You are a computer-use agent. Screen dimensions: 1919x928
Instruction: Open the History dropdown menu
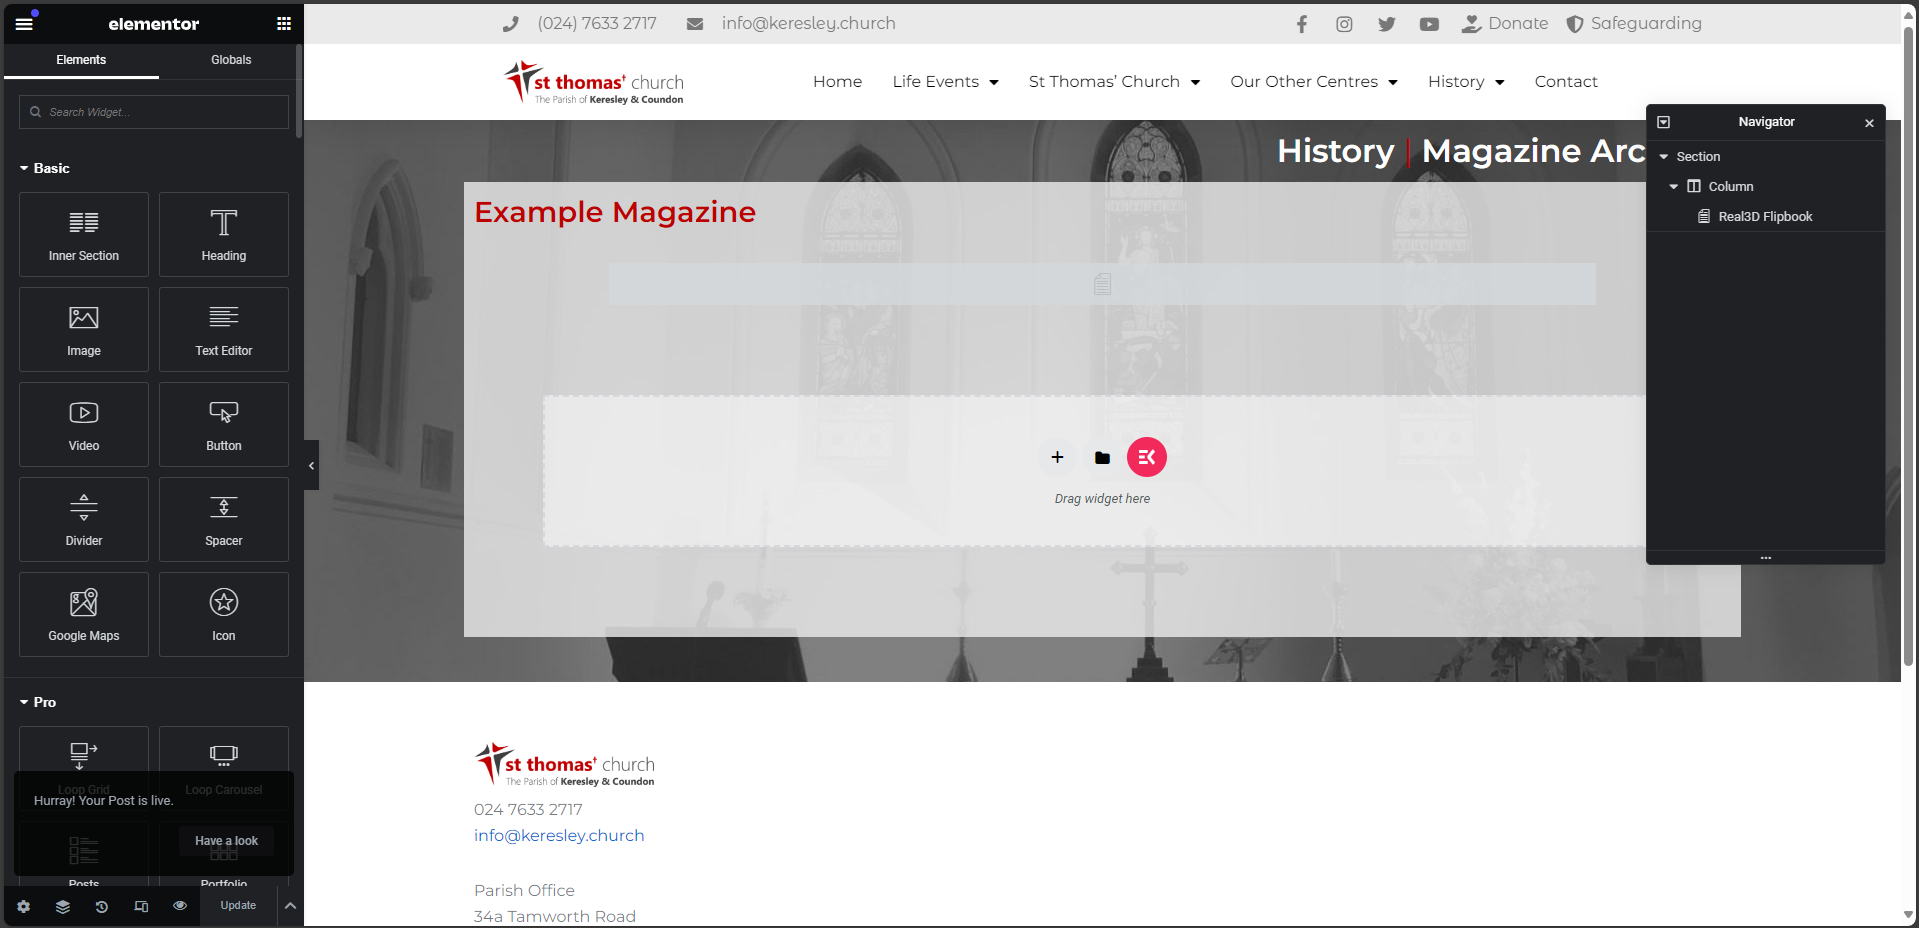(1466, 82)
